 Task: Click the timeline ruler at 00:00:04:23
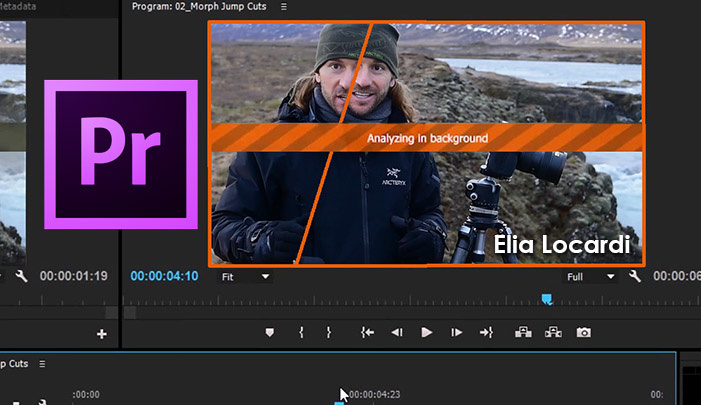coord(374,394)
